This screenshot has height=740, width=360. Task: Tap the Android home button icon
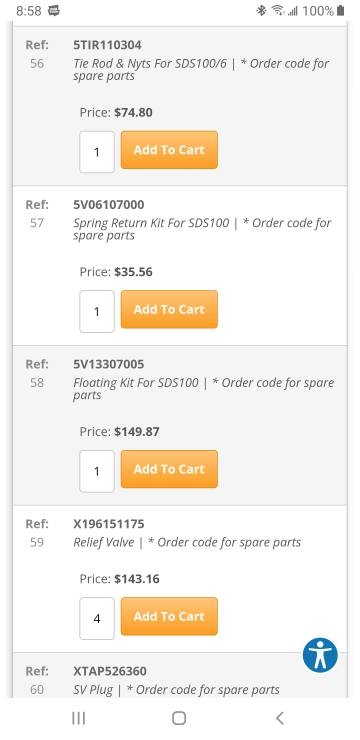[x=179, y=718]
